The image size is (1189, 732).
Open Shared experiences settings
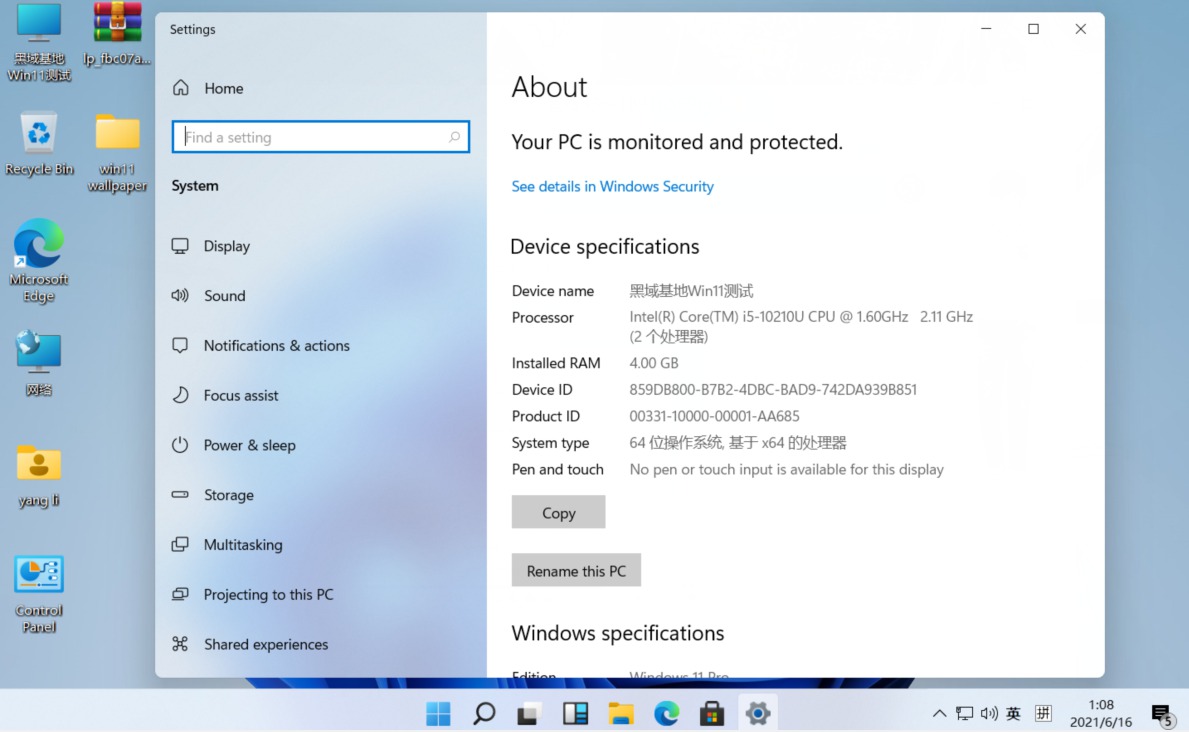click(x=265, y=645)
